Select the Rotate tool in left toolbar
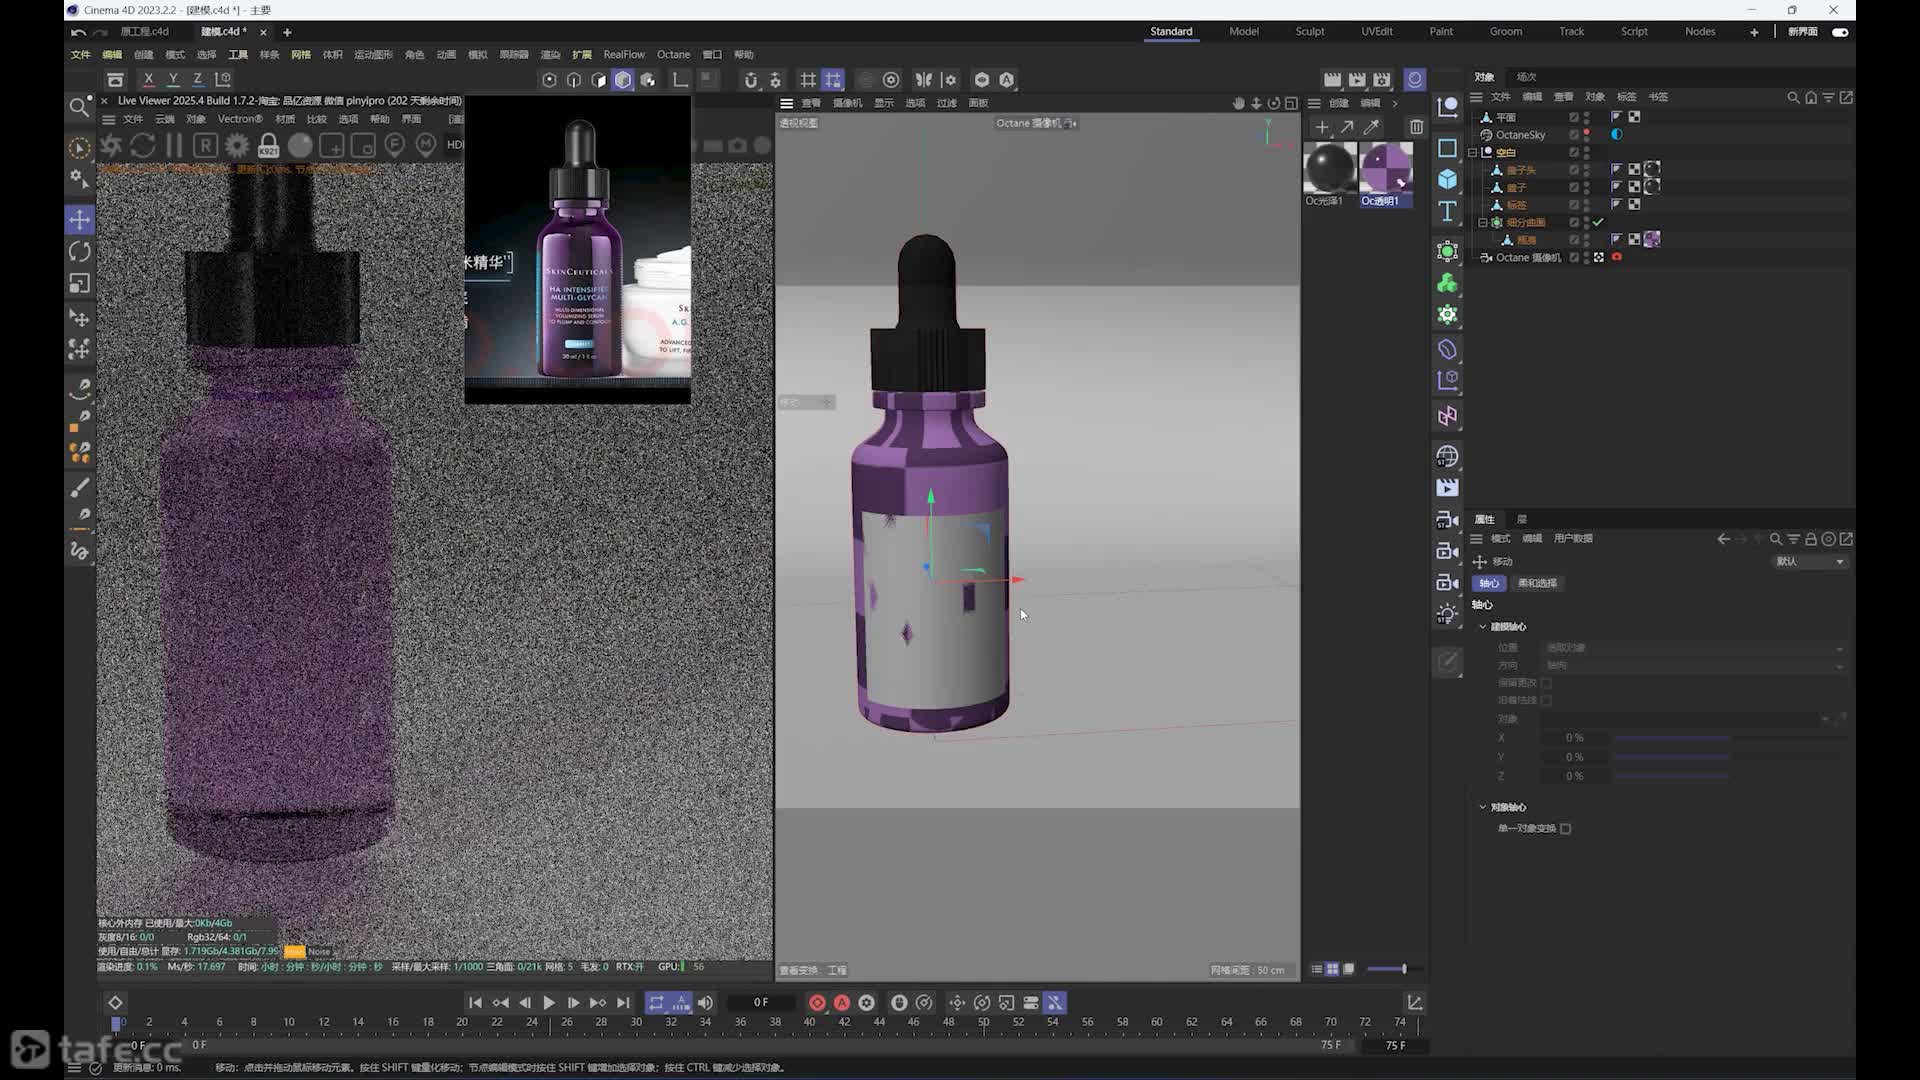 point(80,251)
